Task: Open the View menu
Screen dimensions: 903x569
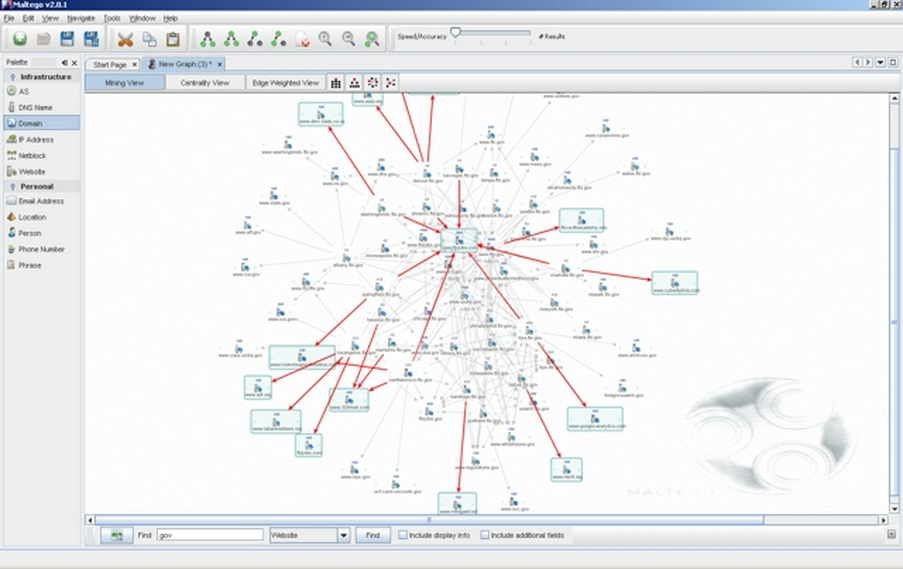Action: [50, 18]
